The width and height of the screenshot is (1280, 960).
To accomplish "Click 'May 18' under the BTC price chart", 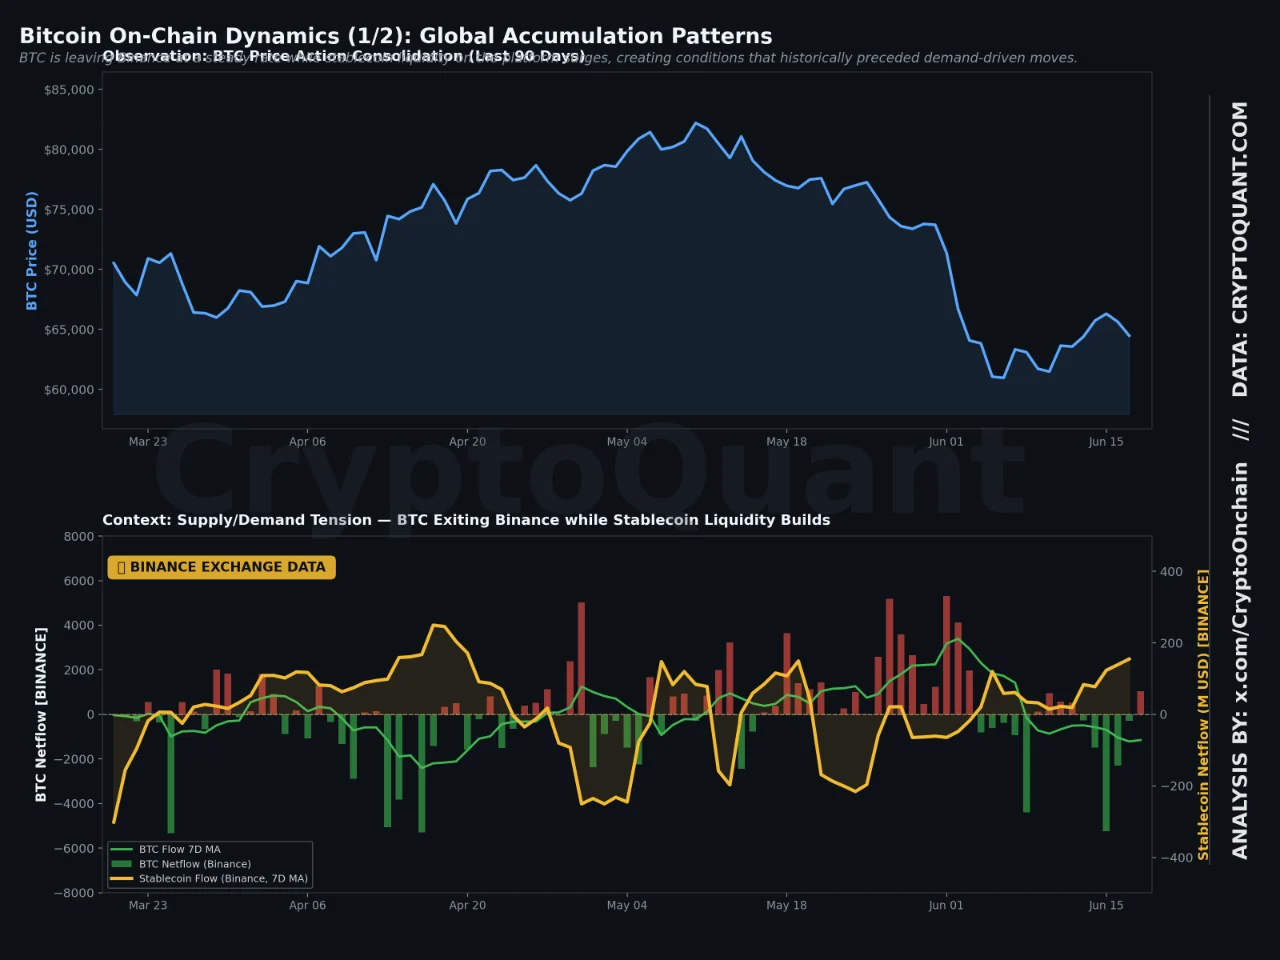I will pos(786,442).
